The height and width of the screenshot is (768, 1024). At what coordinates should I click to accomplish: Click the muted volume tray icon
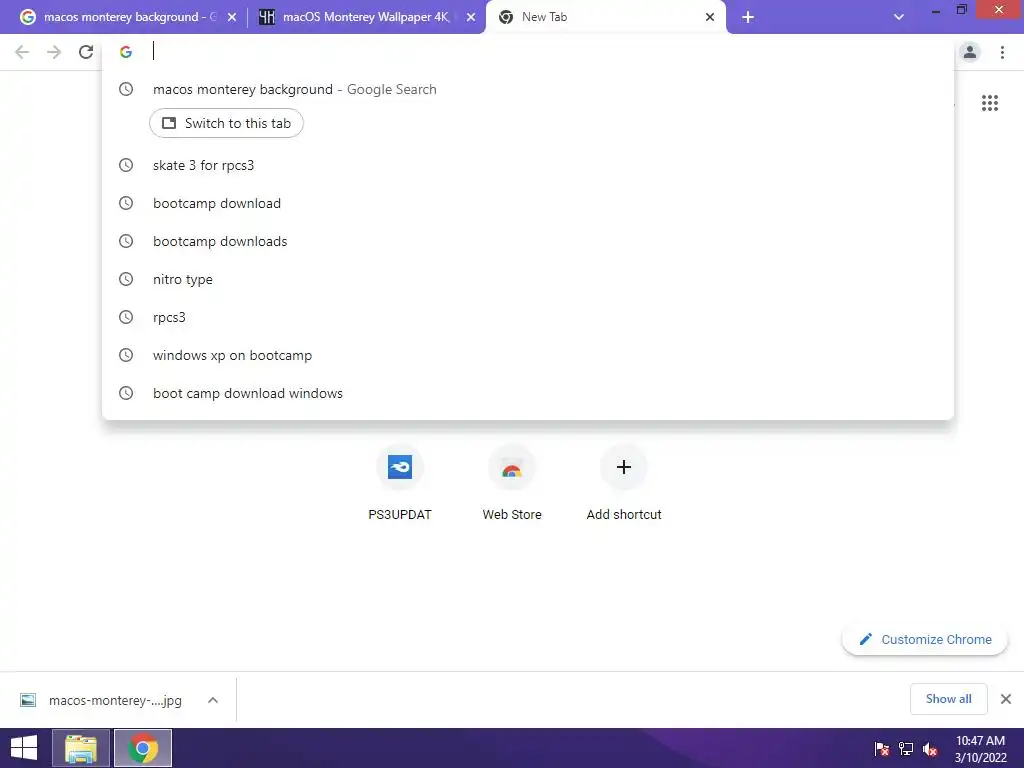(x=930, y=749)
